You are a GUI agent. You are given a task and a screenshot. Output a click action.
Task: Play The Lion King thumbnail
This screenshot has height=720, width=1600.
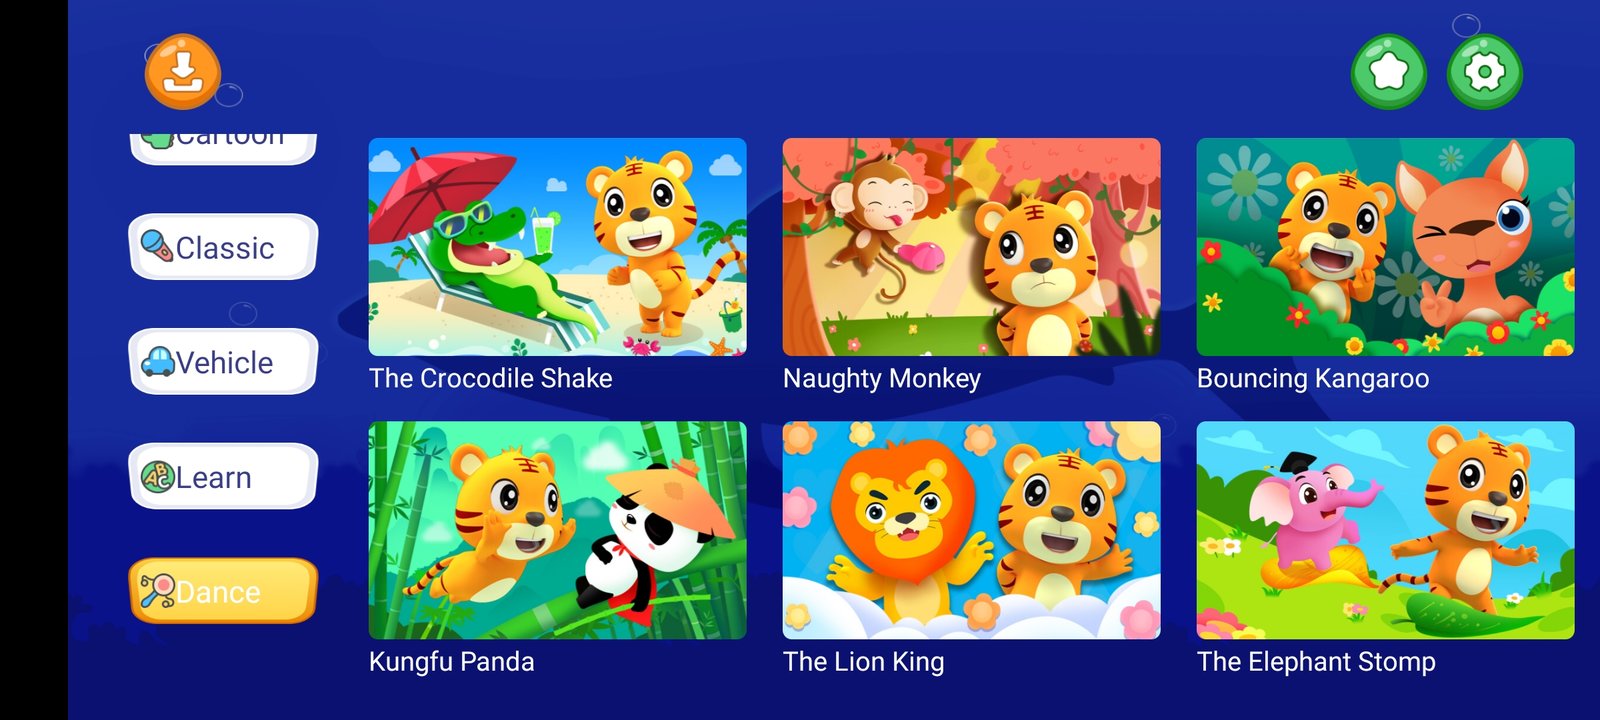pos(971,530)
